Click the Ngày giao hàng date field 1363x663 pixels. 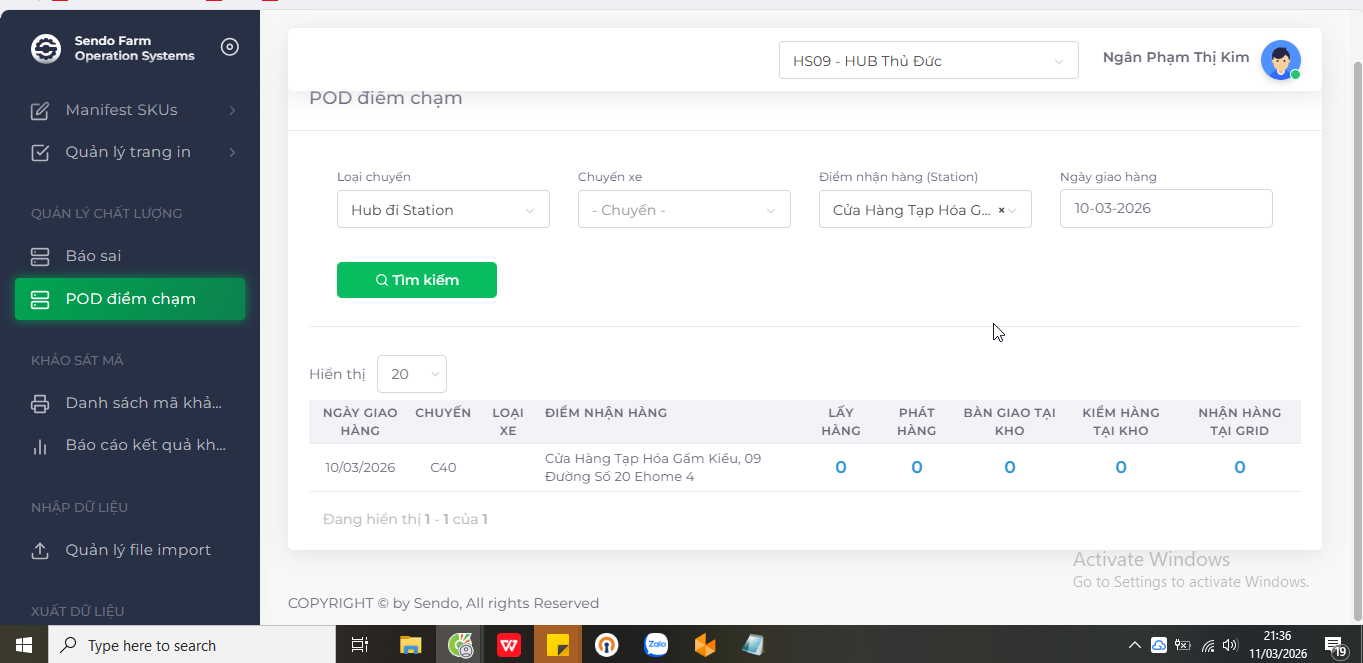1166,208
